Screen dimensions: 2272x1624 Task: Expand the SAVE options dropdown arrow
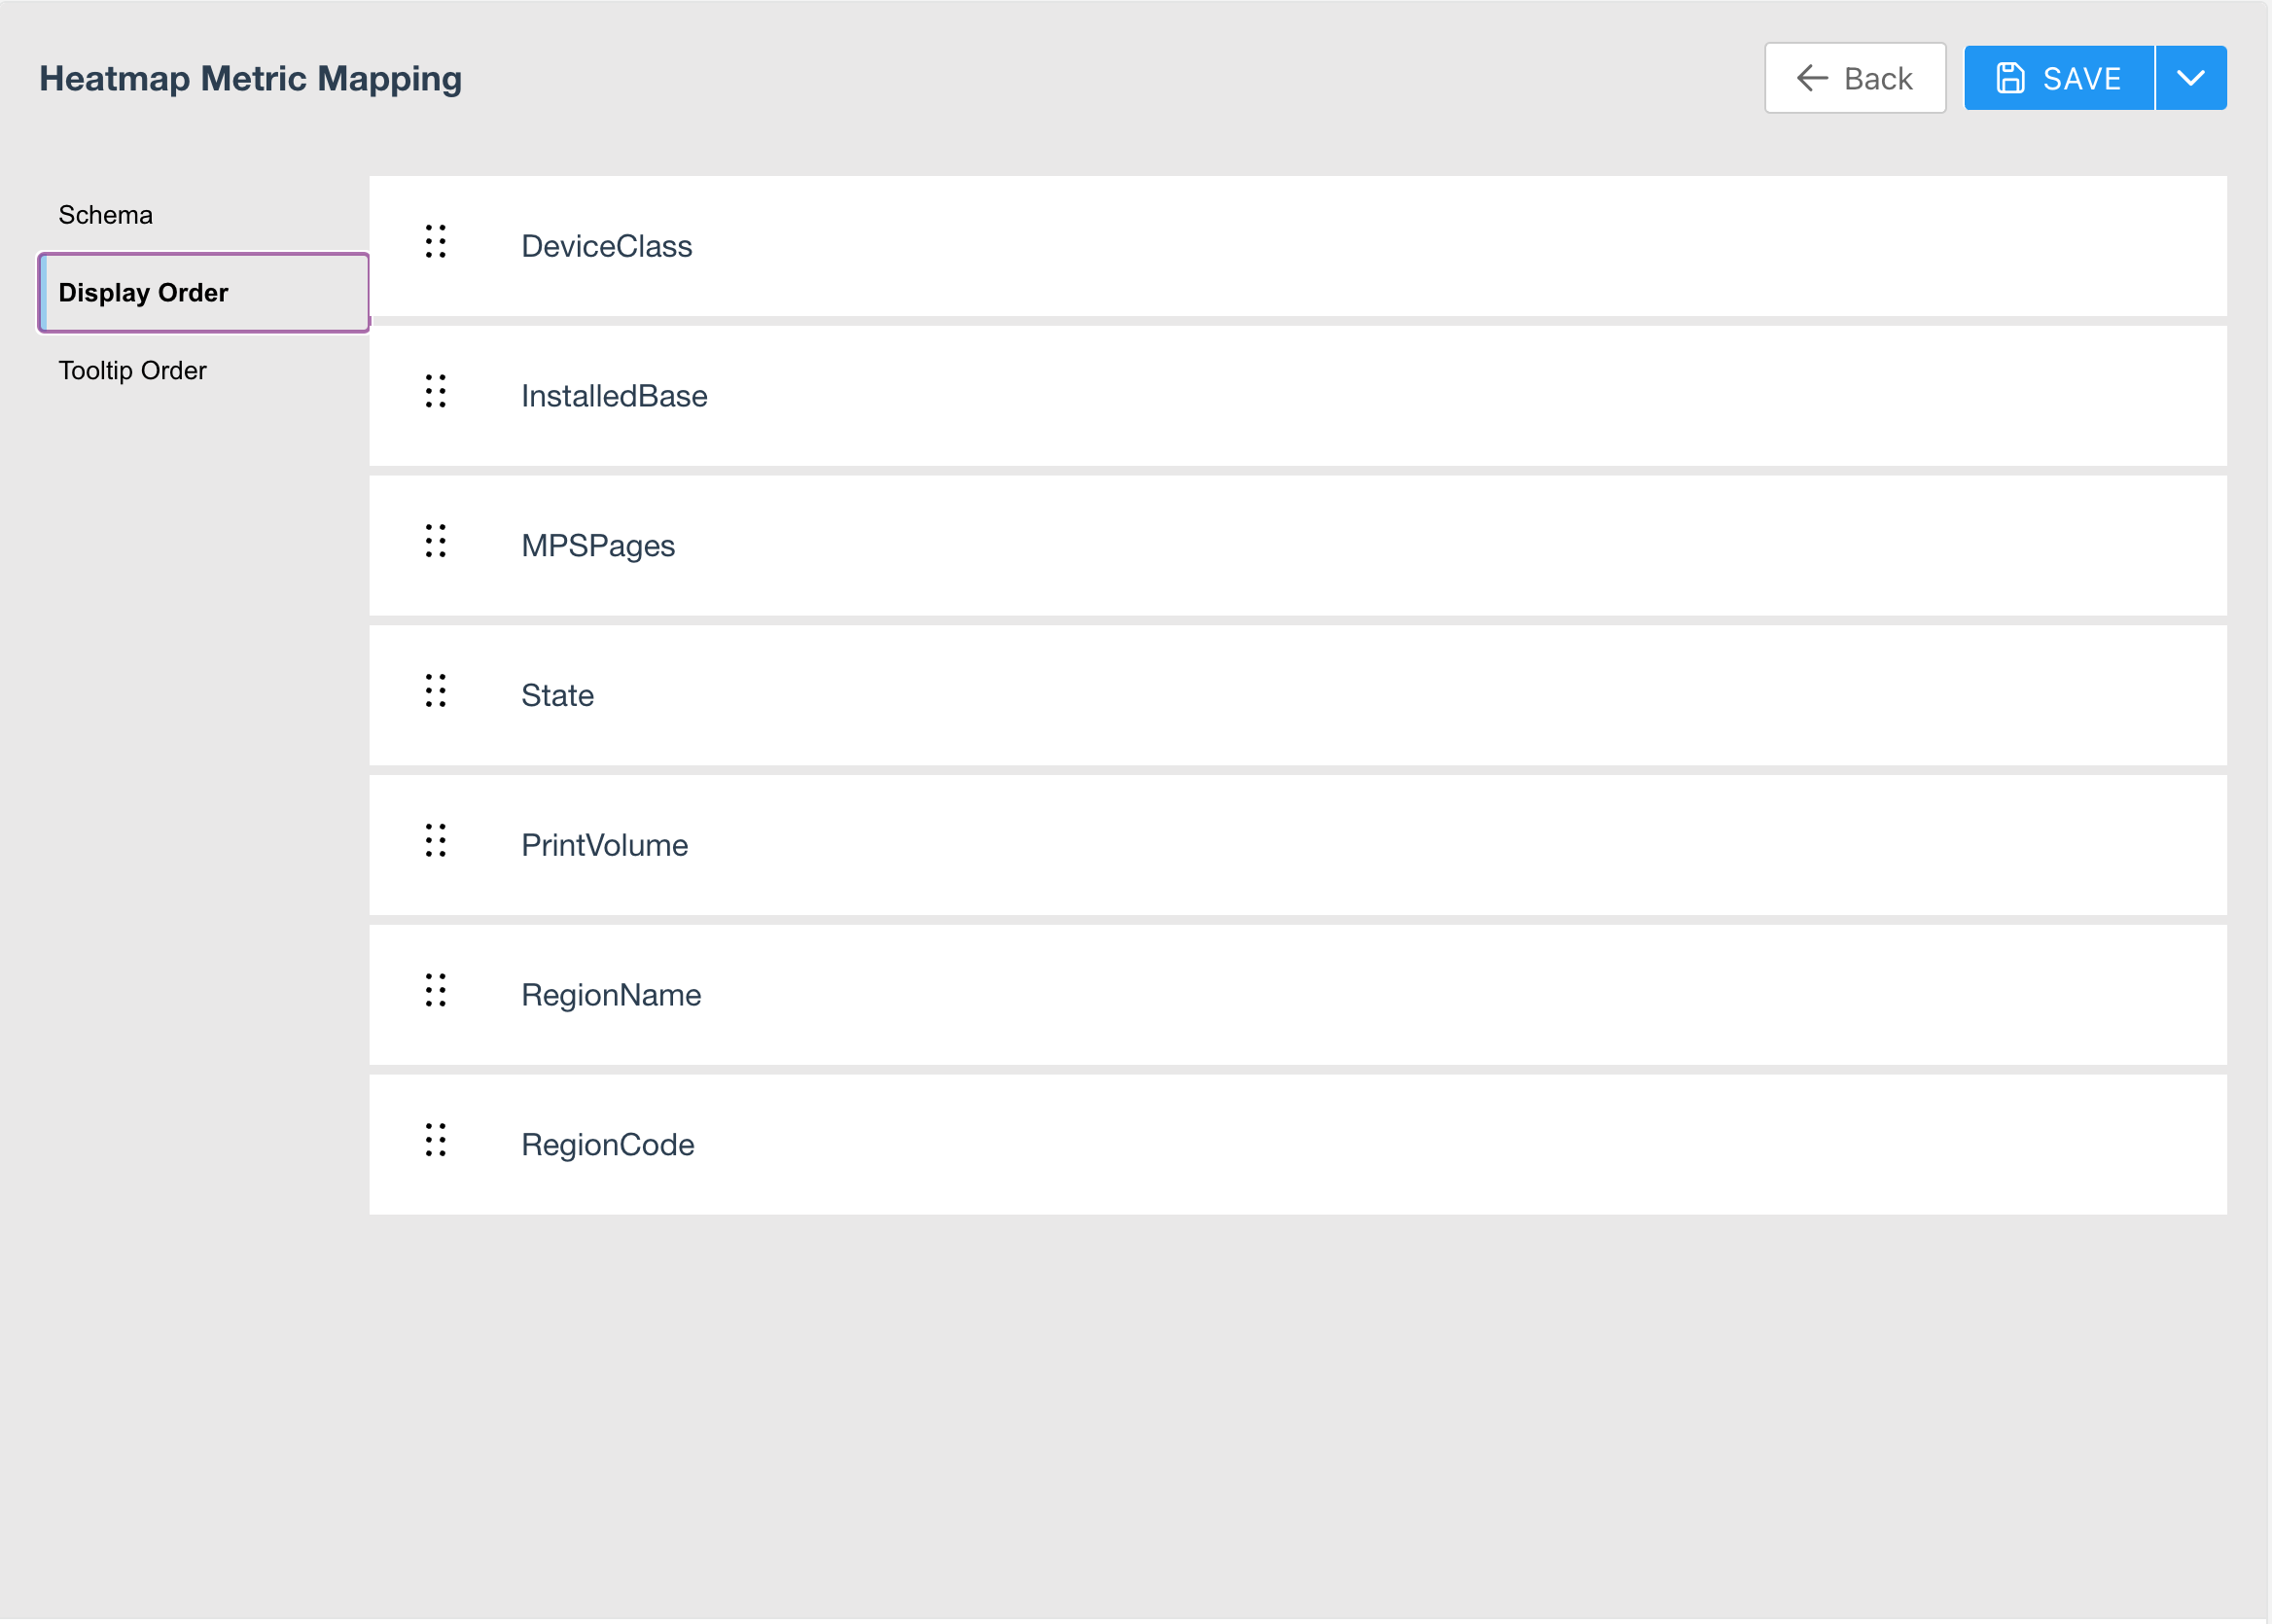click(x=2190, y=78)
